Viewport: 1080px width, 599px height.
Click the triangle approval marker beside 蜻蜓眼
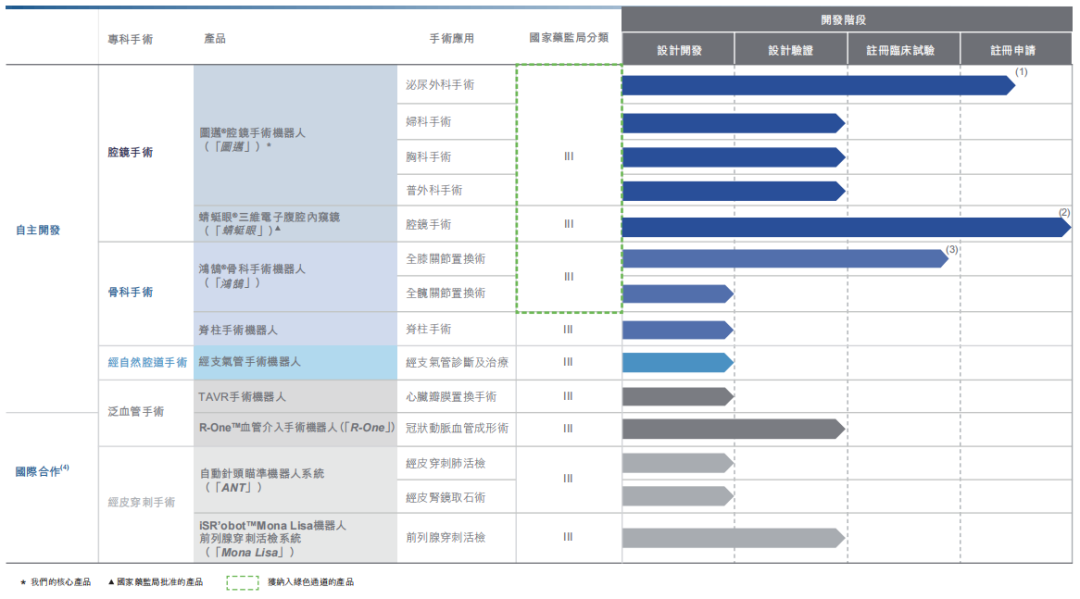coord(277,229)
